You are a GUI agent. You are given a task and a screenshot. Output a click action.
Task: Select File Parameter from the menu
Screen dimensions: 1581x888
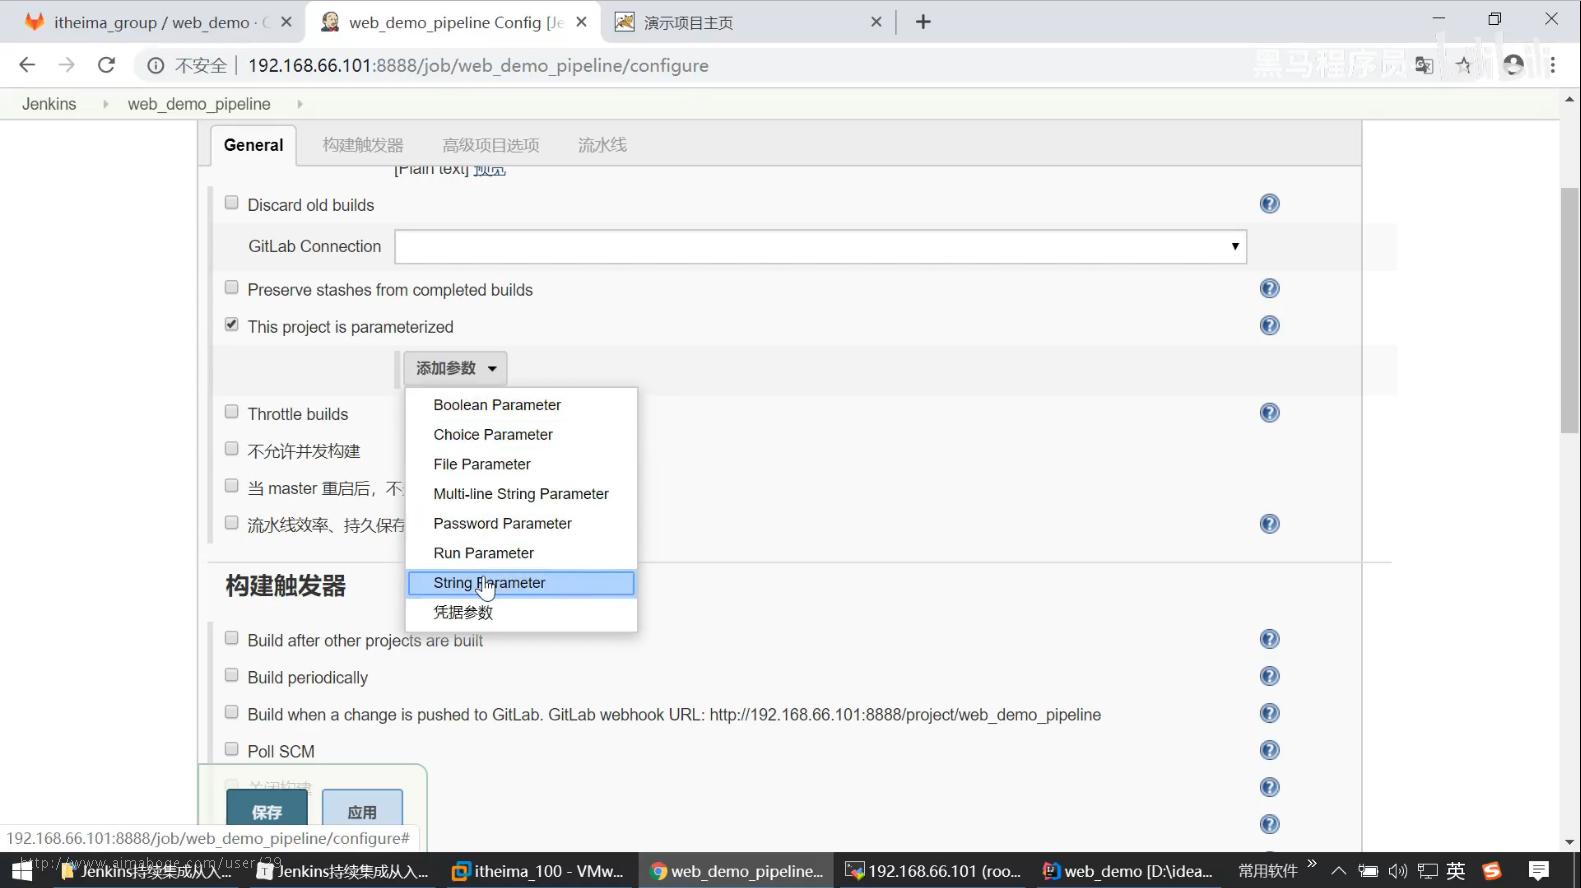click(x=521, y=464)
